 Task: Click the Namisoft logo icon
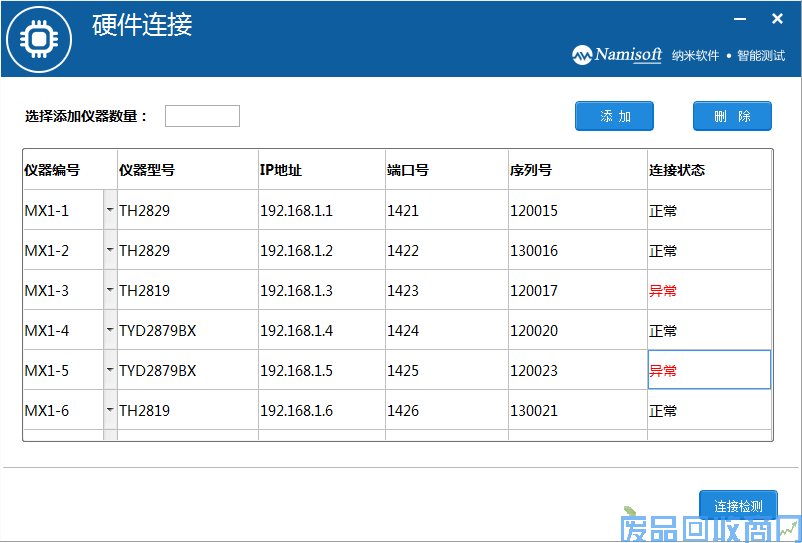(x=582, y=55)
